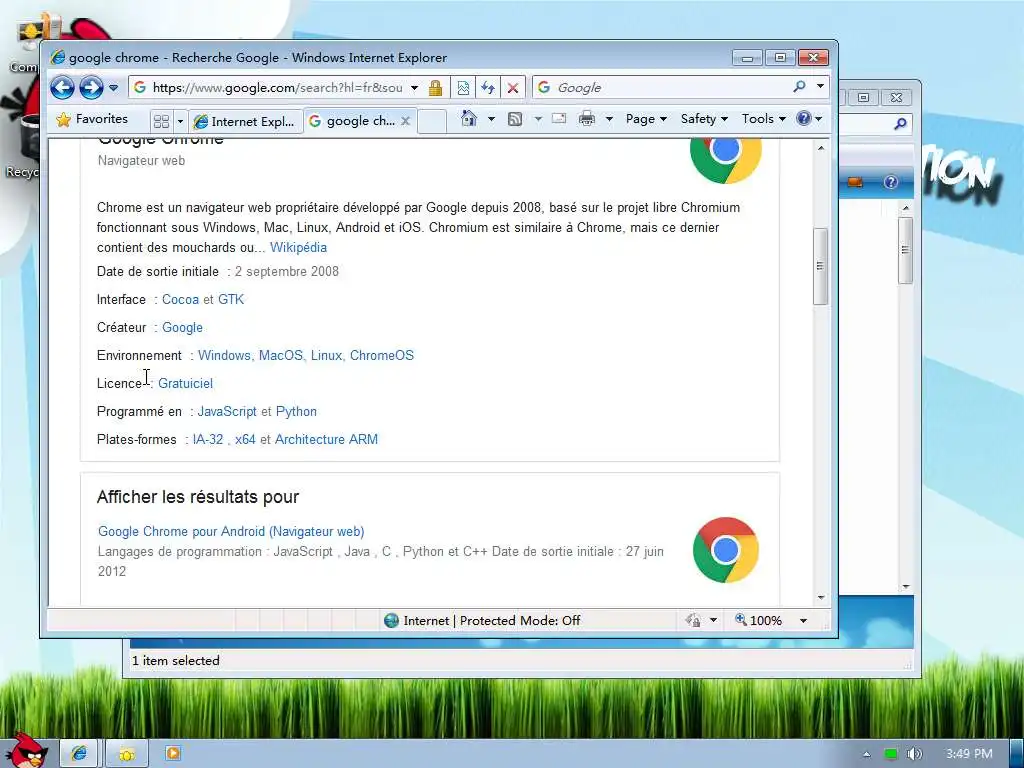Viewport: 1024px width, 768px height.
Task: Open the Page menu
Action: pos(646,119)
